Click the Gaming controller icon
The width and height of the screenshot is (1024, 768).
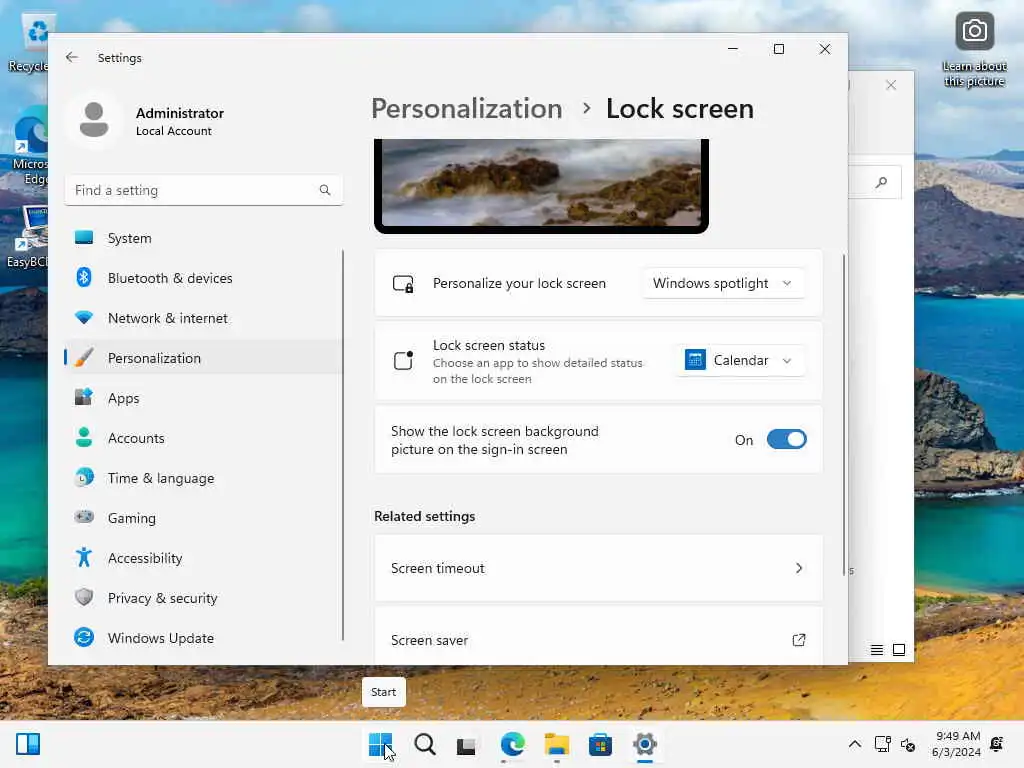pos(84,517)
